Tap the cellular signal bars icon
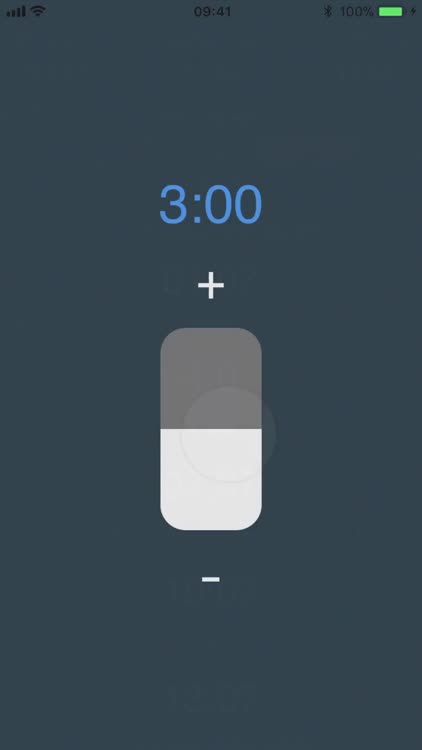422x750 pixels. (16, 11)
